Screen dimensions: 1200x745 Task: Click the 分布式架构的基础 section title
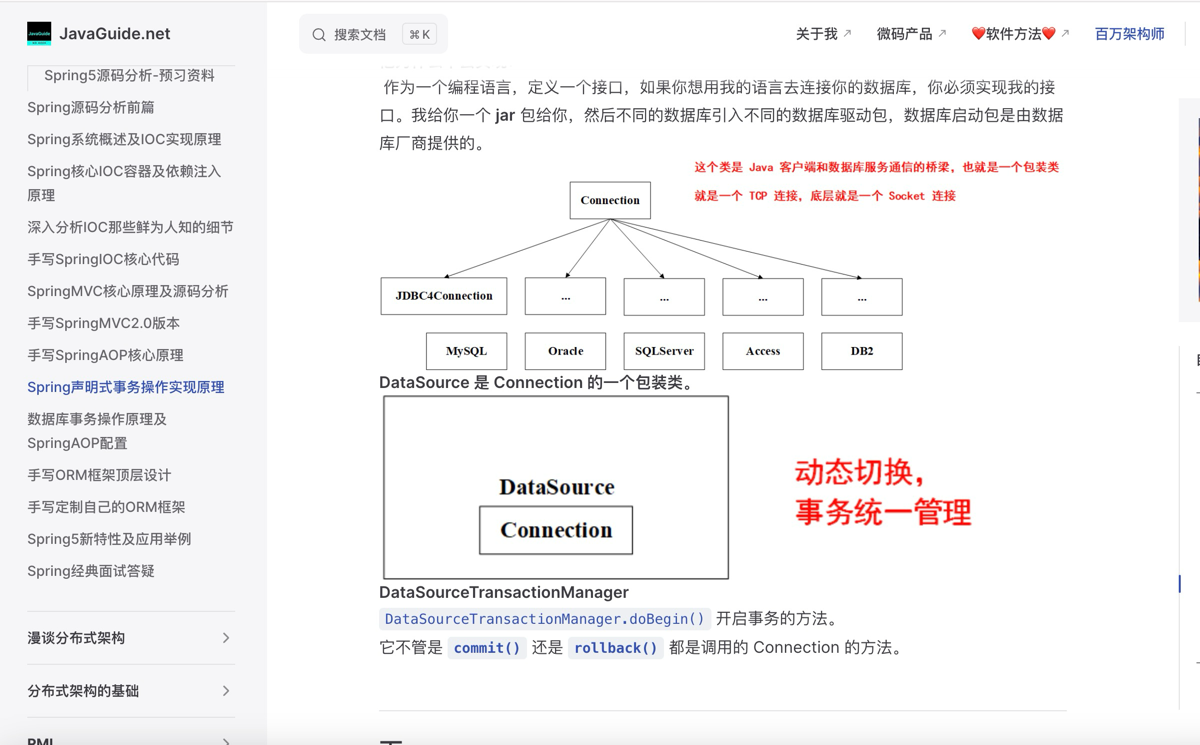click(83, 691)
